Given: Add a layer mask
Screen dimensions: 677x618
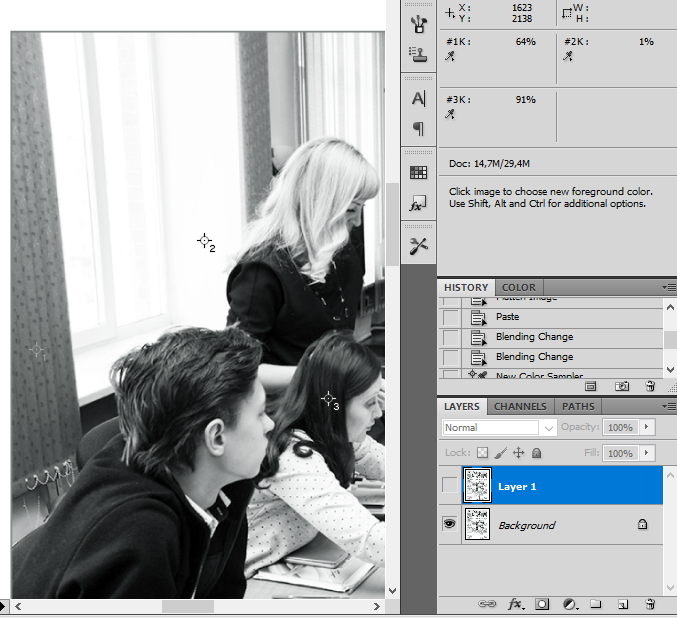Looking at the screenshot, I should click(542, 604).
